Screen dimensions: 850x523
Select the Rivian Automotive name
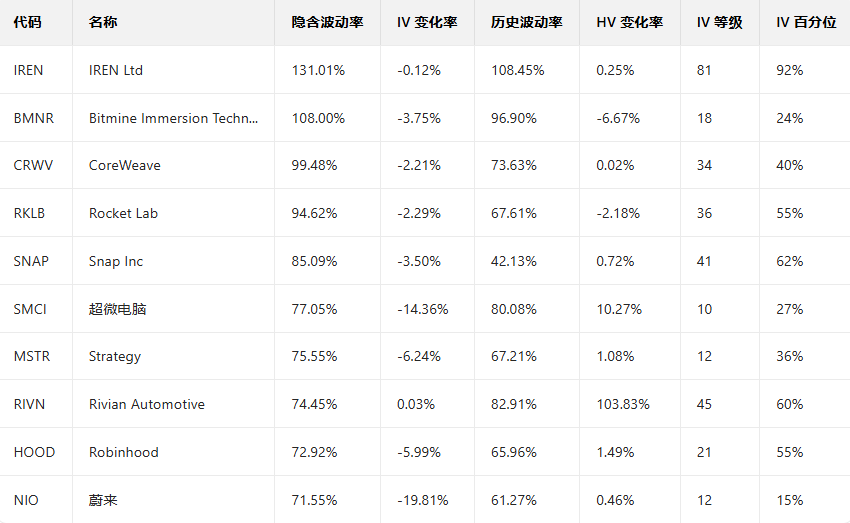[146, 404]
